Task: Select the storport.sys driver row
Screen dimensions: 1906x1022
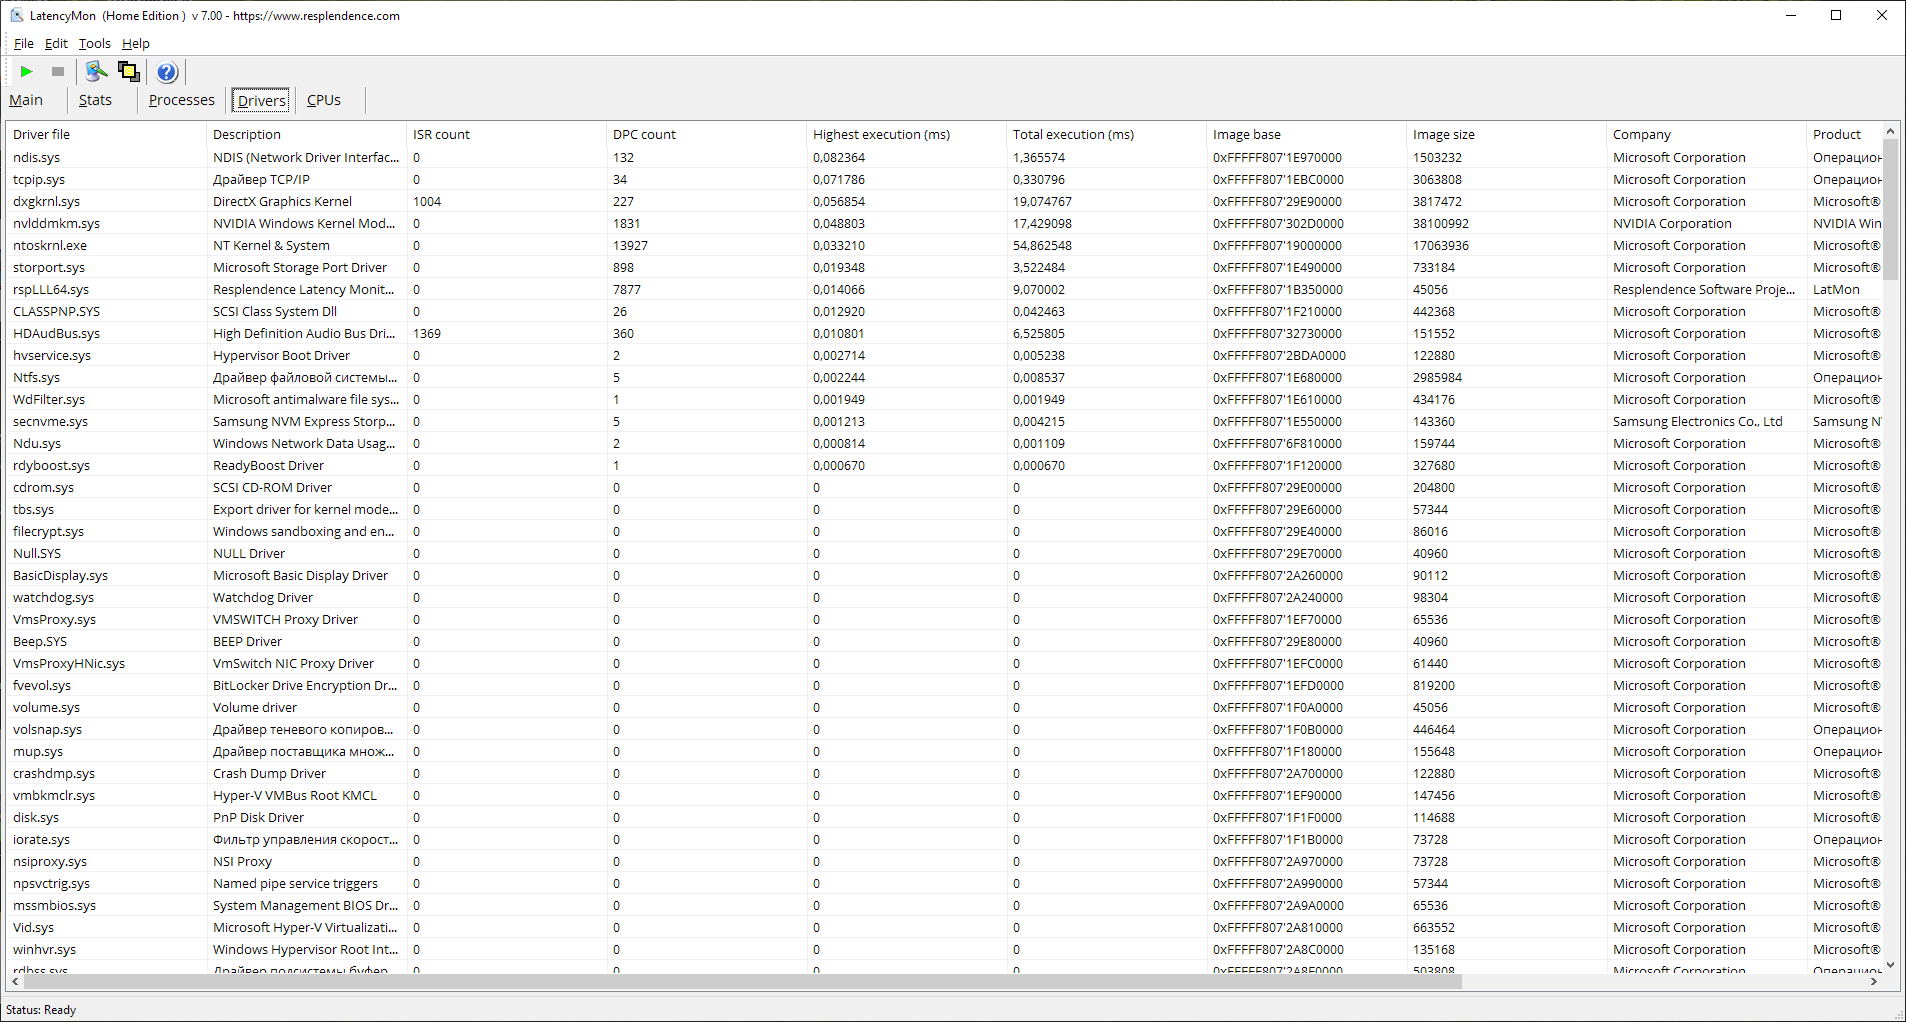Action: (x=944, y=267)
